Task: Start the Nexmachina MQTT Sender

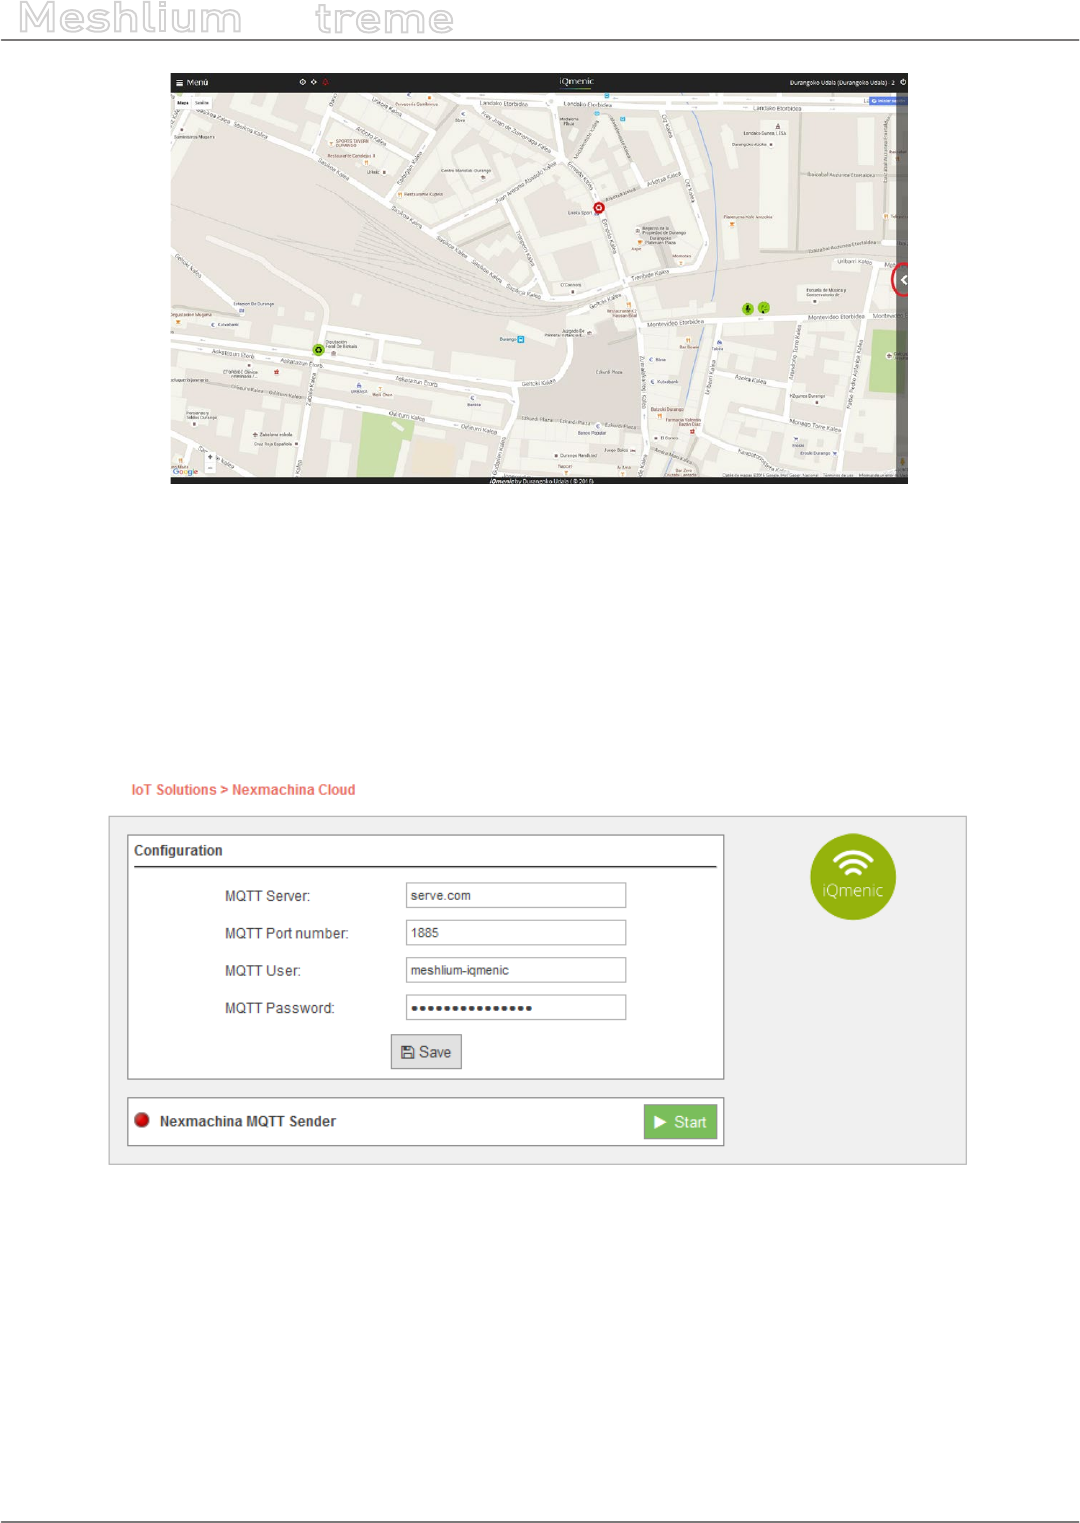Action: (x=680, y=1122)
